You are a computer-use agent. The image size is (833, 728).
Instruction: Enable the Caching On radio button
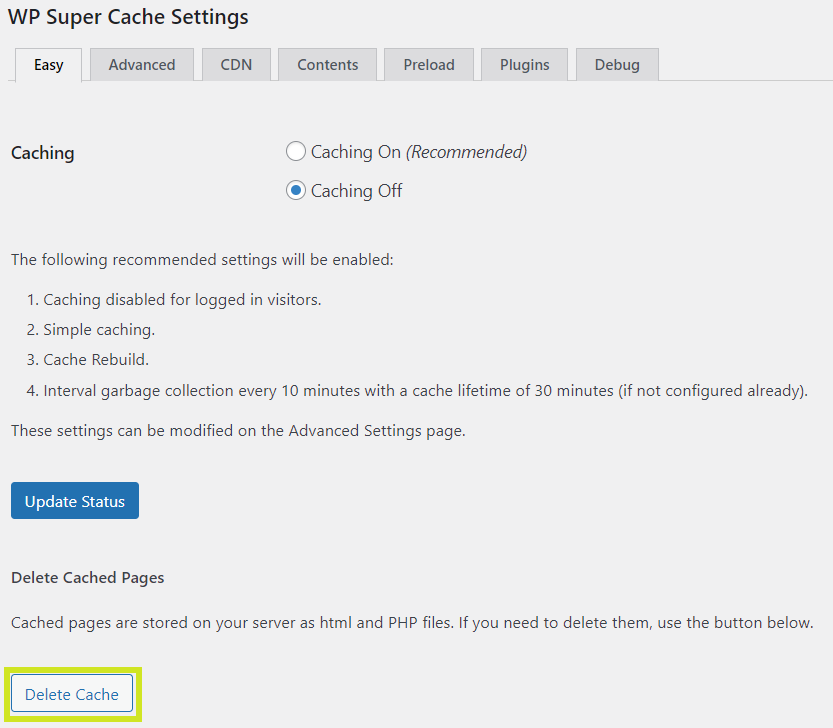click(x=296, y=152)
